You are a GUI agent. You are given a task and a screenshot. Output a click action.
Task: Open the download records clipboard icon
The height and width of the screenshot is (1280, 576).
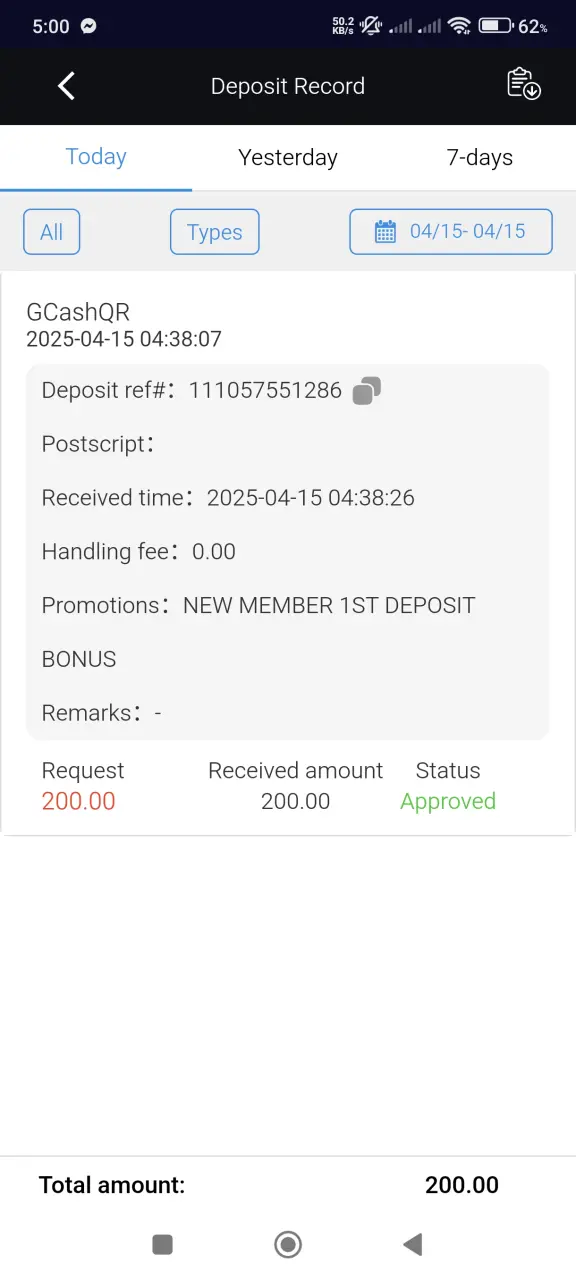[524, 84]
